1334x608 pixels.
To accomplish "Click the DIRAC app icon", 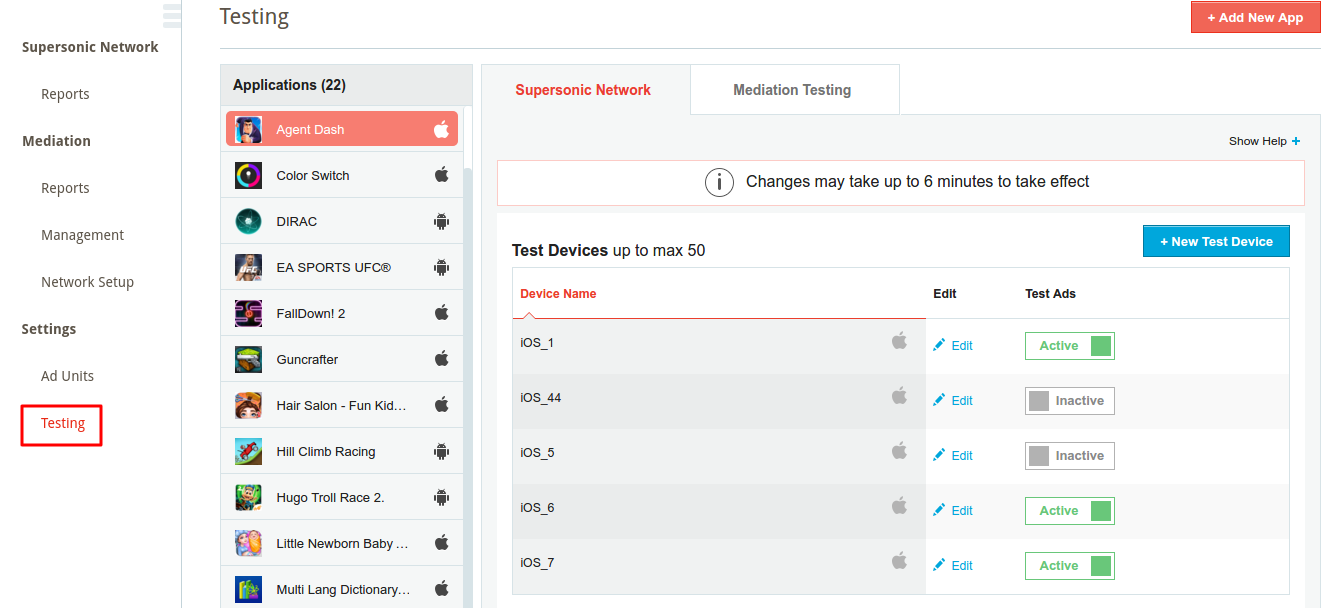I will click(x=249, y=222).
